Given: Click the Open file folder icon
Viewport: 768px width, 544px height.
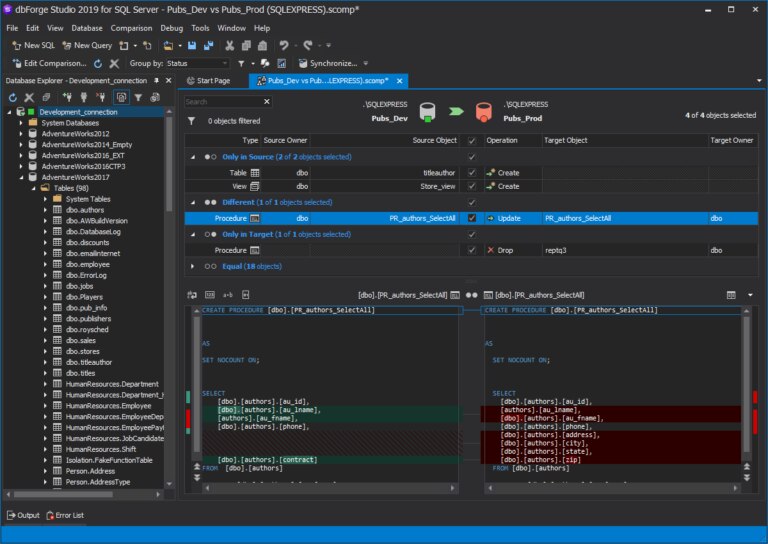Looking at the screenshot, I should 168,46.
